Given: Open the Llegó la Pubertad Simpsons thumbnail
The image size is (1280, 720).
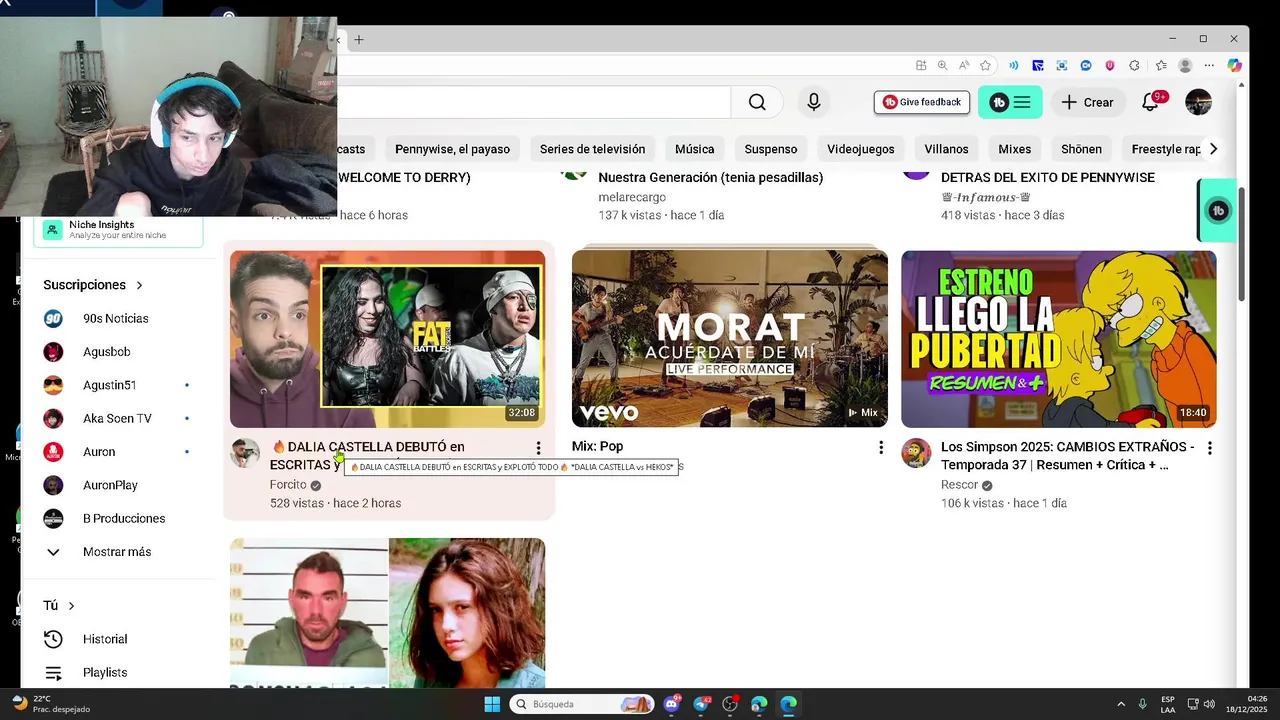Looking at the screenshot, I should [x=1059, y=339].
